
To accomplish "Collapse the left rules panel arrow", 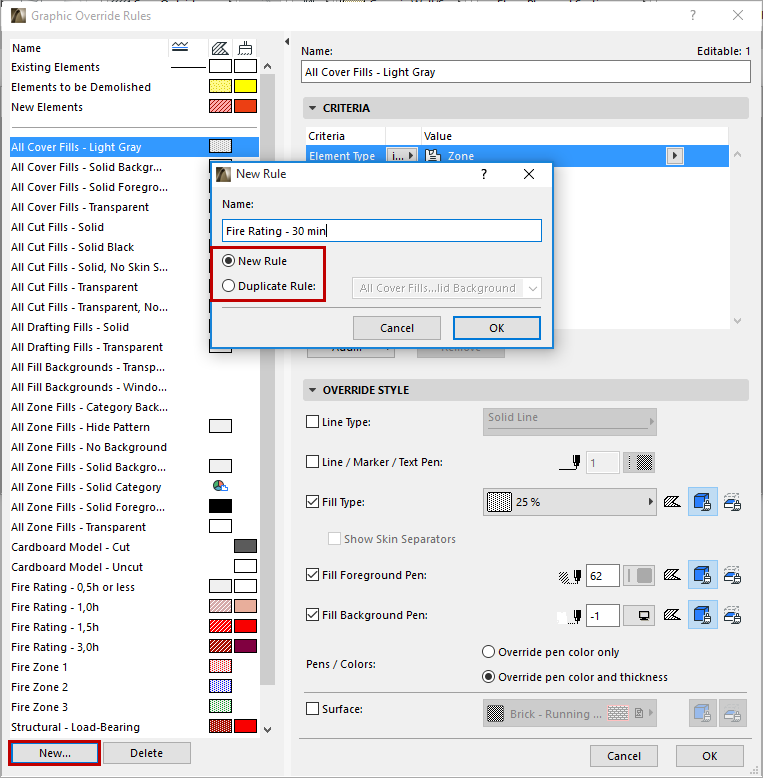I will (287, 42).
